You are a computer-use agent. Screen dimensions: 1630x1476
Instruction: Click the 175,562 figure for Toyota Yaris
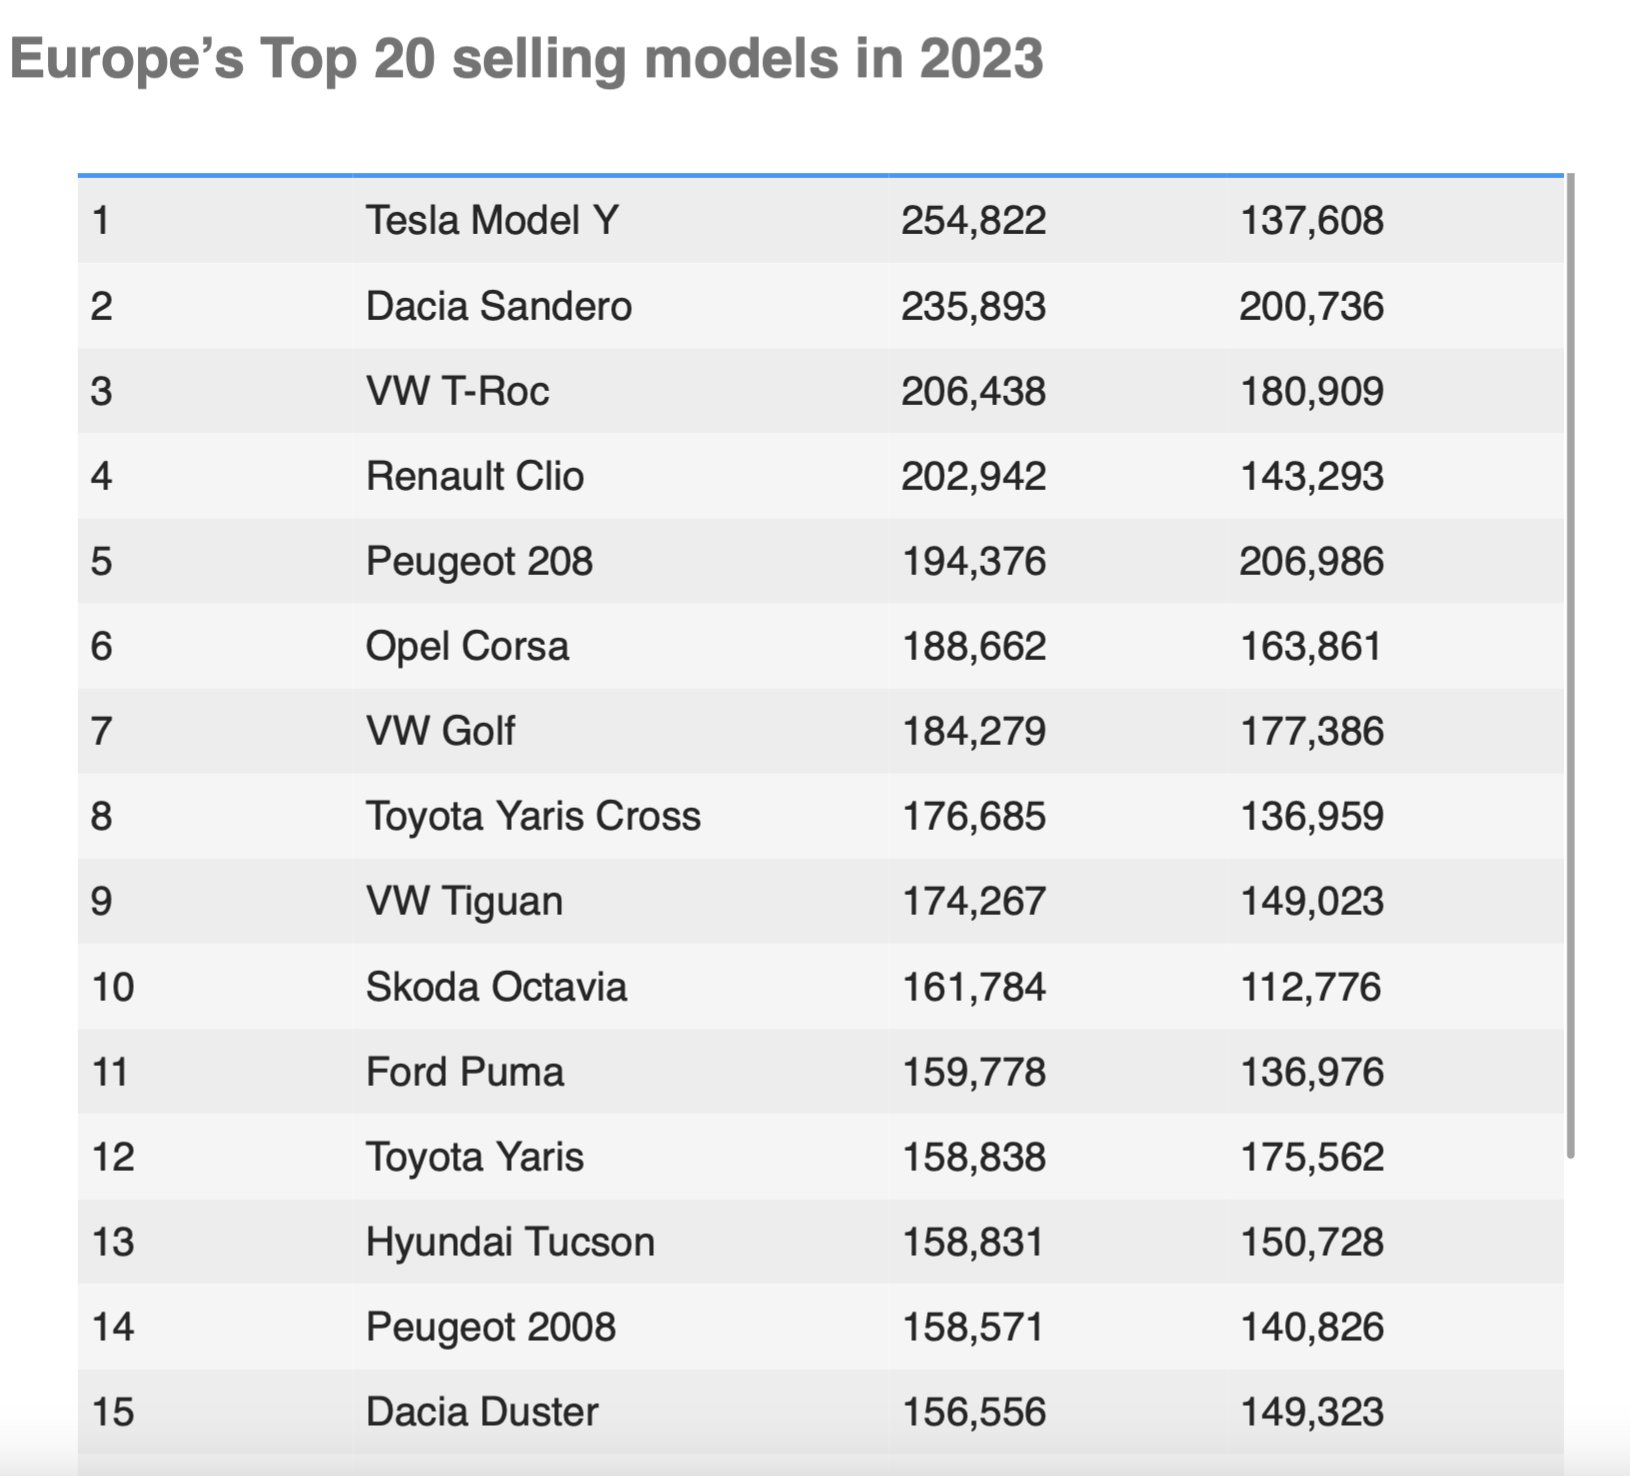coord(1311,1157)
